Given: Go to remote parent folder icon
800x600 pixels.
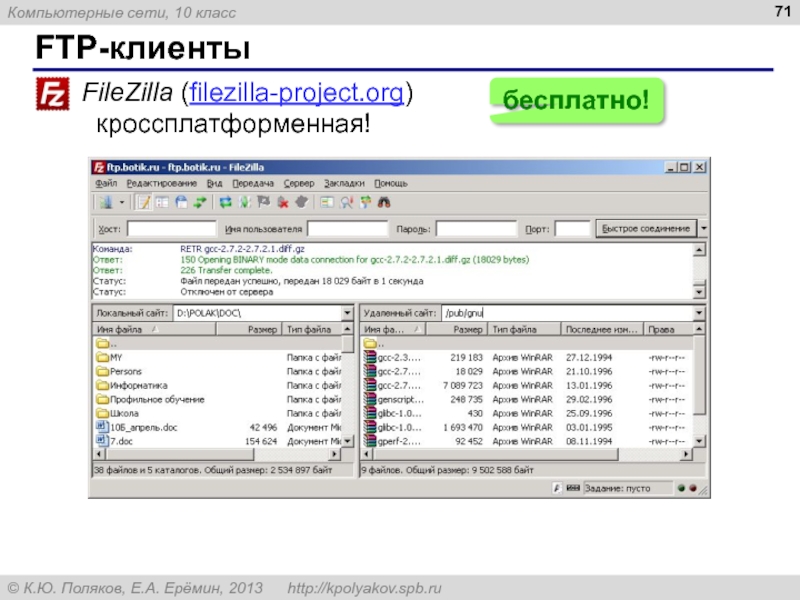Looking at the screenshot, I should (x=370, y=343).
